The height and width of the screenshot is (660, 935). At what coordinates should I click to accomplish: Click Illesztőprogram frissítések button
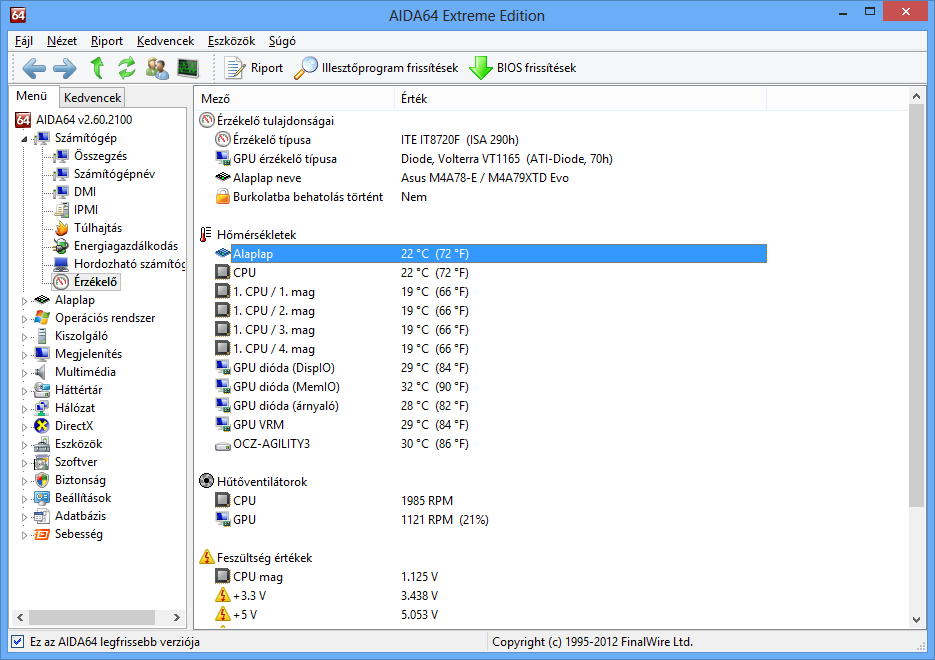tap(376, 68)
